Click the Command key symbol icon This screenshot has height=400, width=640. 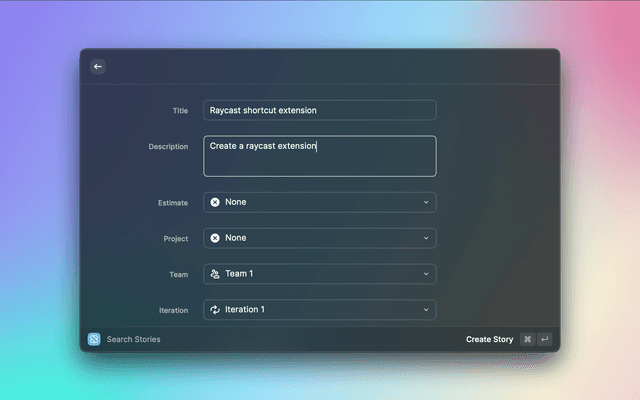click(x=527, y=339)
